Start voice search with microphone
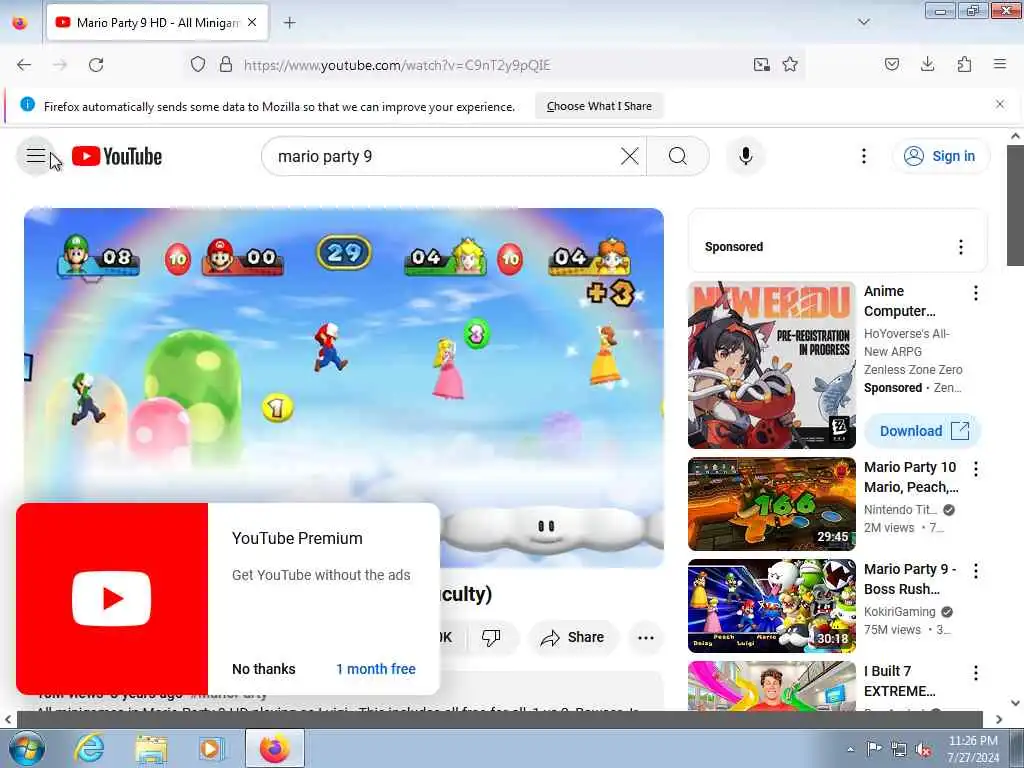Viewport: 1024px width, 768px height. tap(745, 156)
